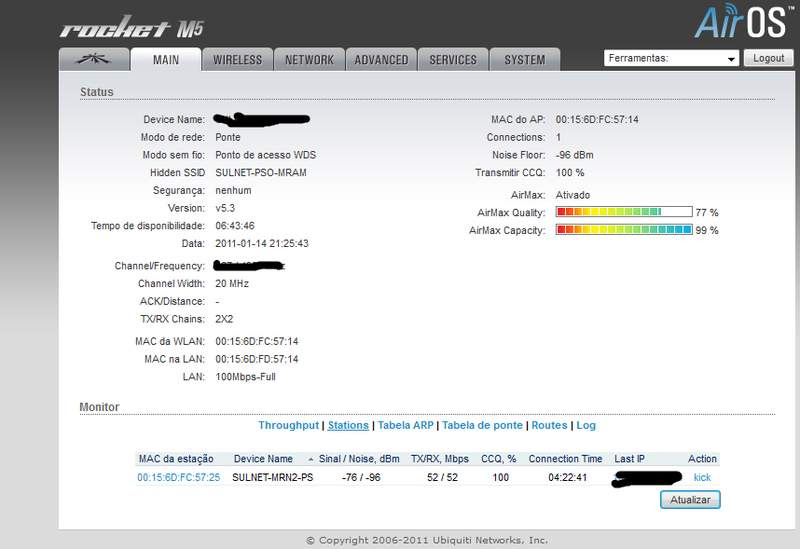Image resolution: width=800 pixels, height=549 pixels.
Task: Click the AirOS logo
Action: [x=742, y=21]
